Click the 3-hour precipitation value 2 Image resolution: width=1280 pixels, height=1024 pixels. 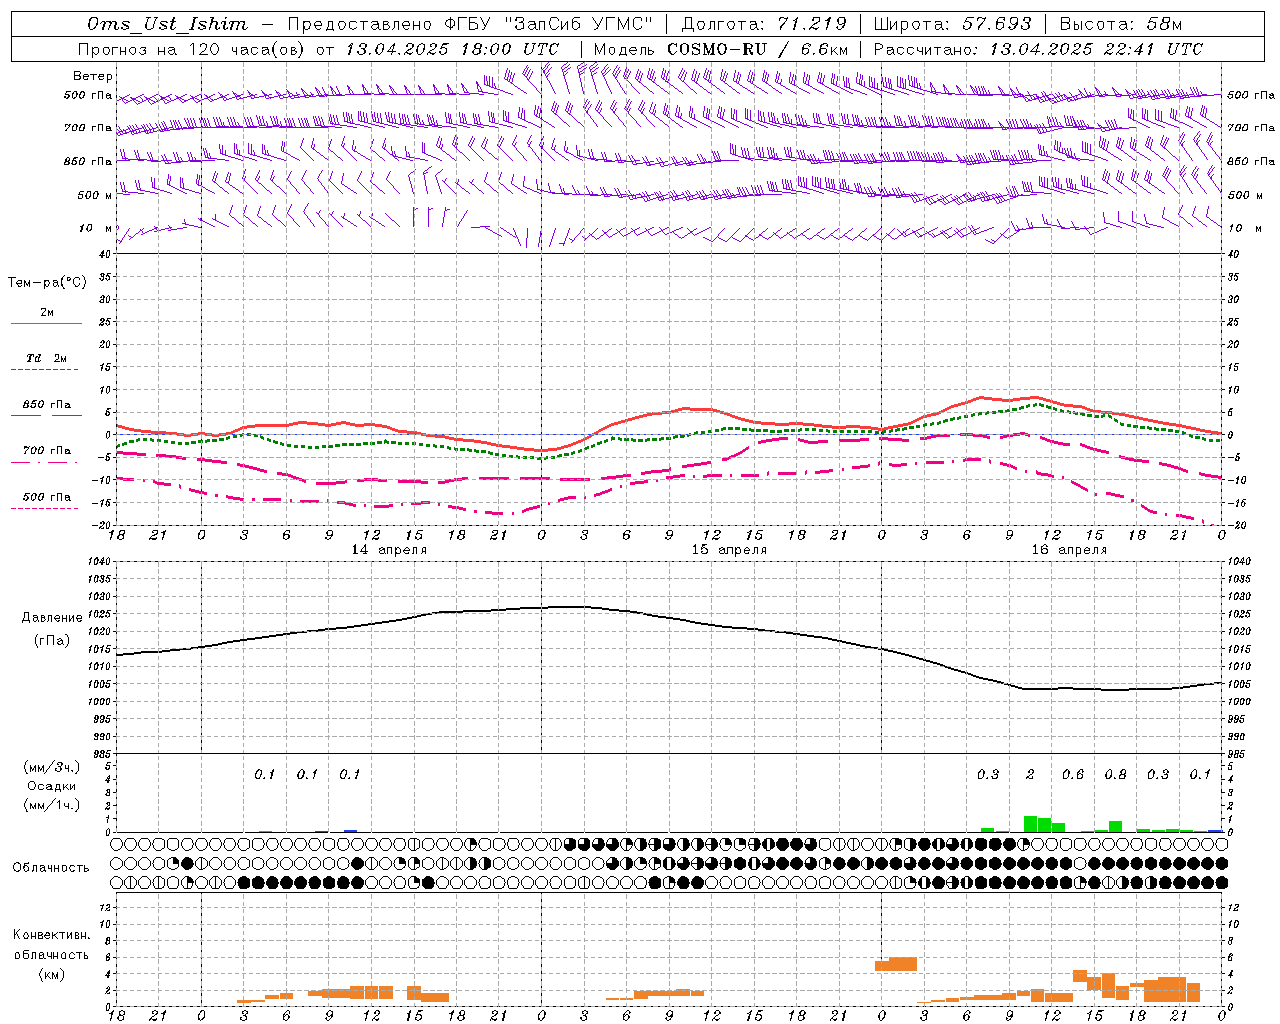pos(1030,775)
